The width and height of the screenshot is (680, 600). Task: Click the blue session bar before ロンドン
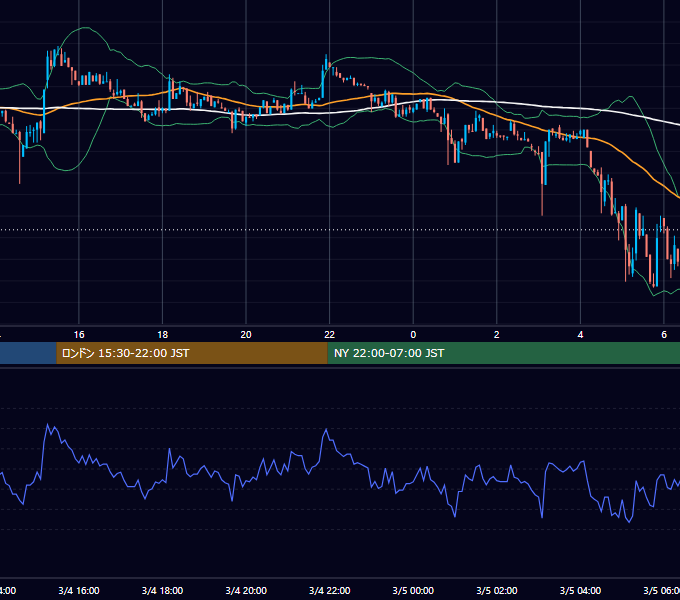click(28, 353)
